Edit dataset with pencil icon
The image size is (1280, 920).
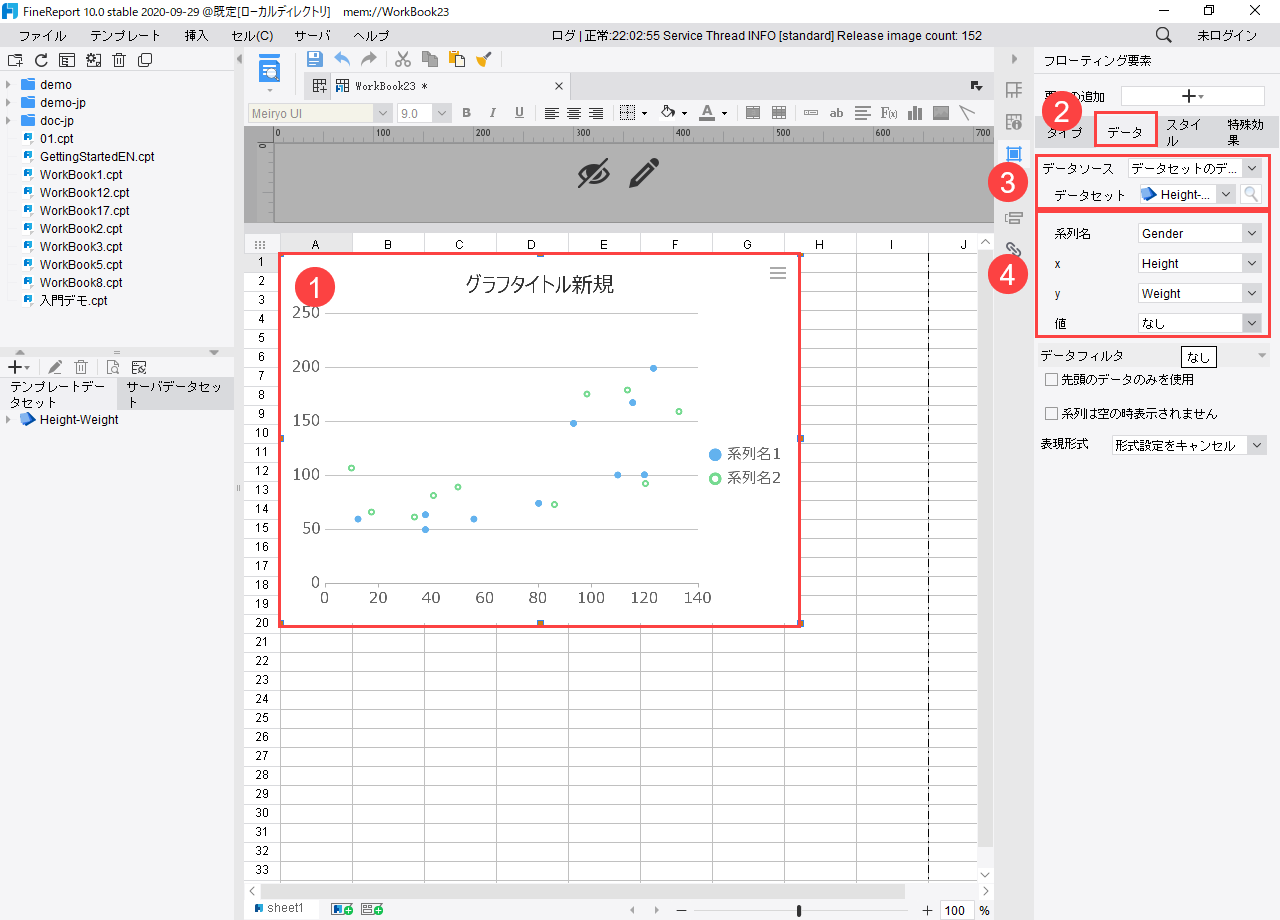pyautogui.click(x=55, y=368)
